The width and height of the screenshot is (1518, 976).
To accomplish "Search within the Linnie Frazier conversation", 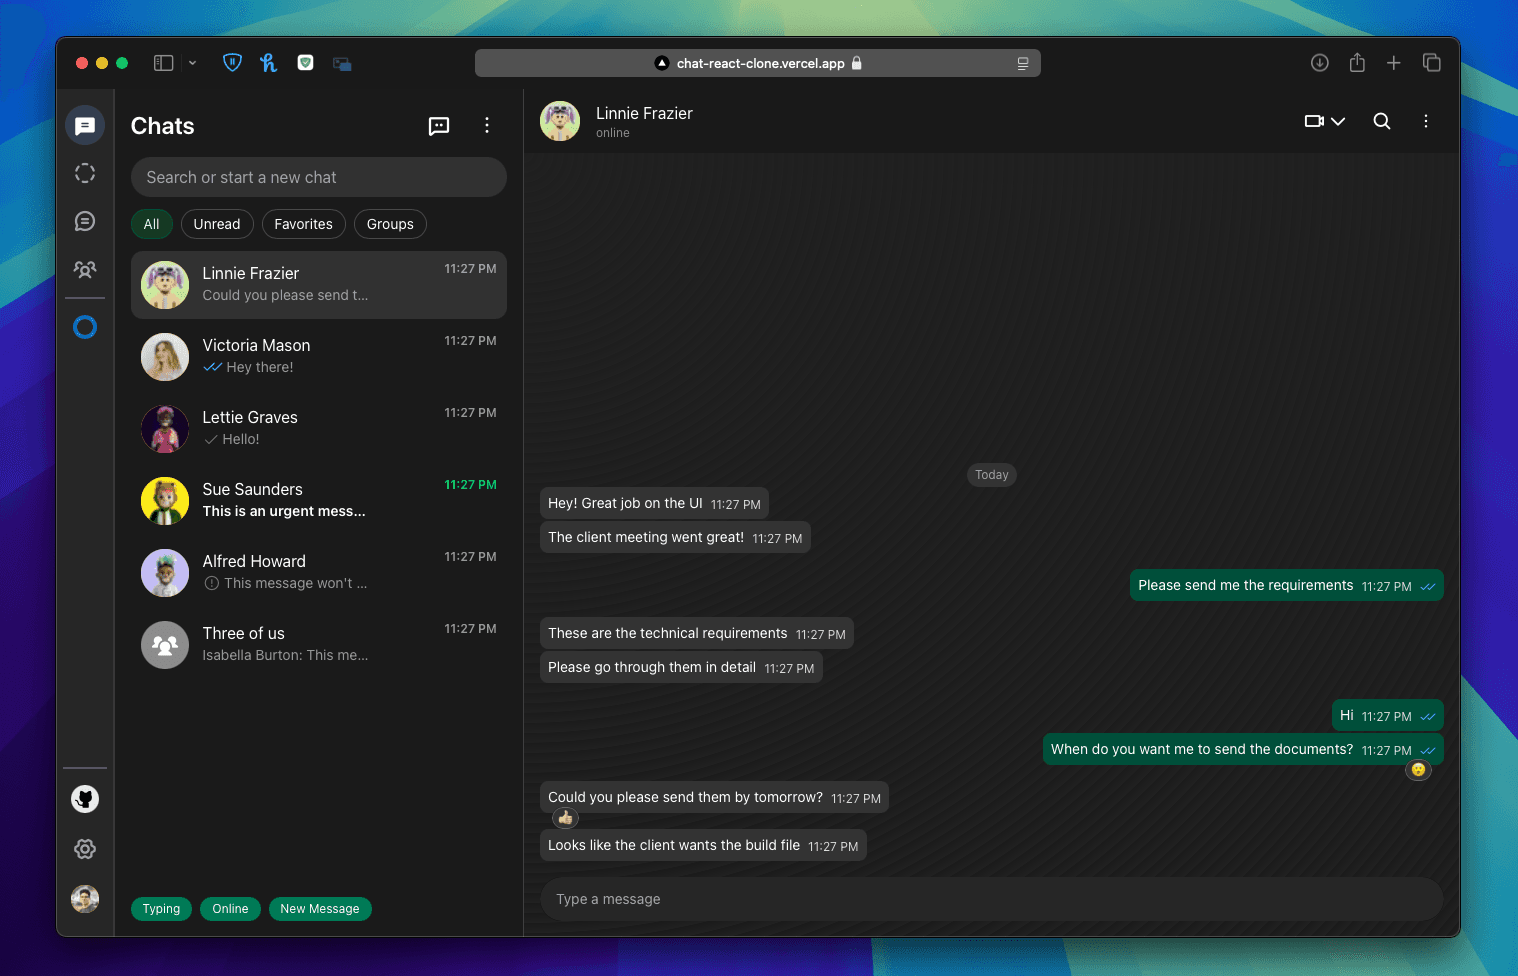I will 1381,121.
